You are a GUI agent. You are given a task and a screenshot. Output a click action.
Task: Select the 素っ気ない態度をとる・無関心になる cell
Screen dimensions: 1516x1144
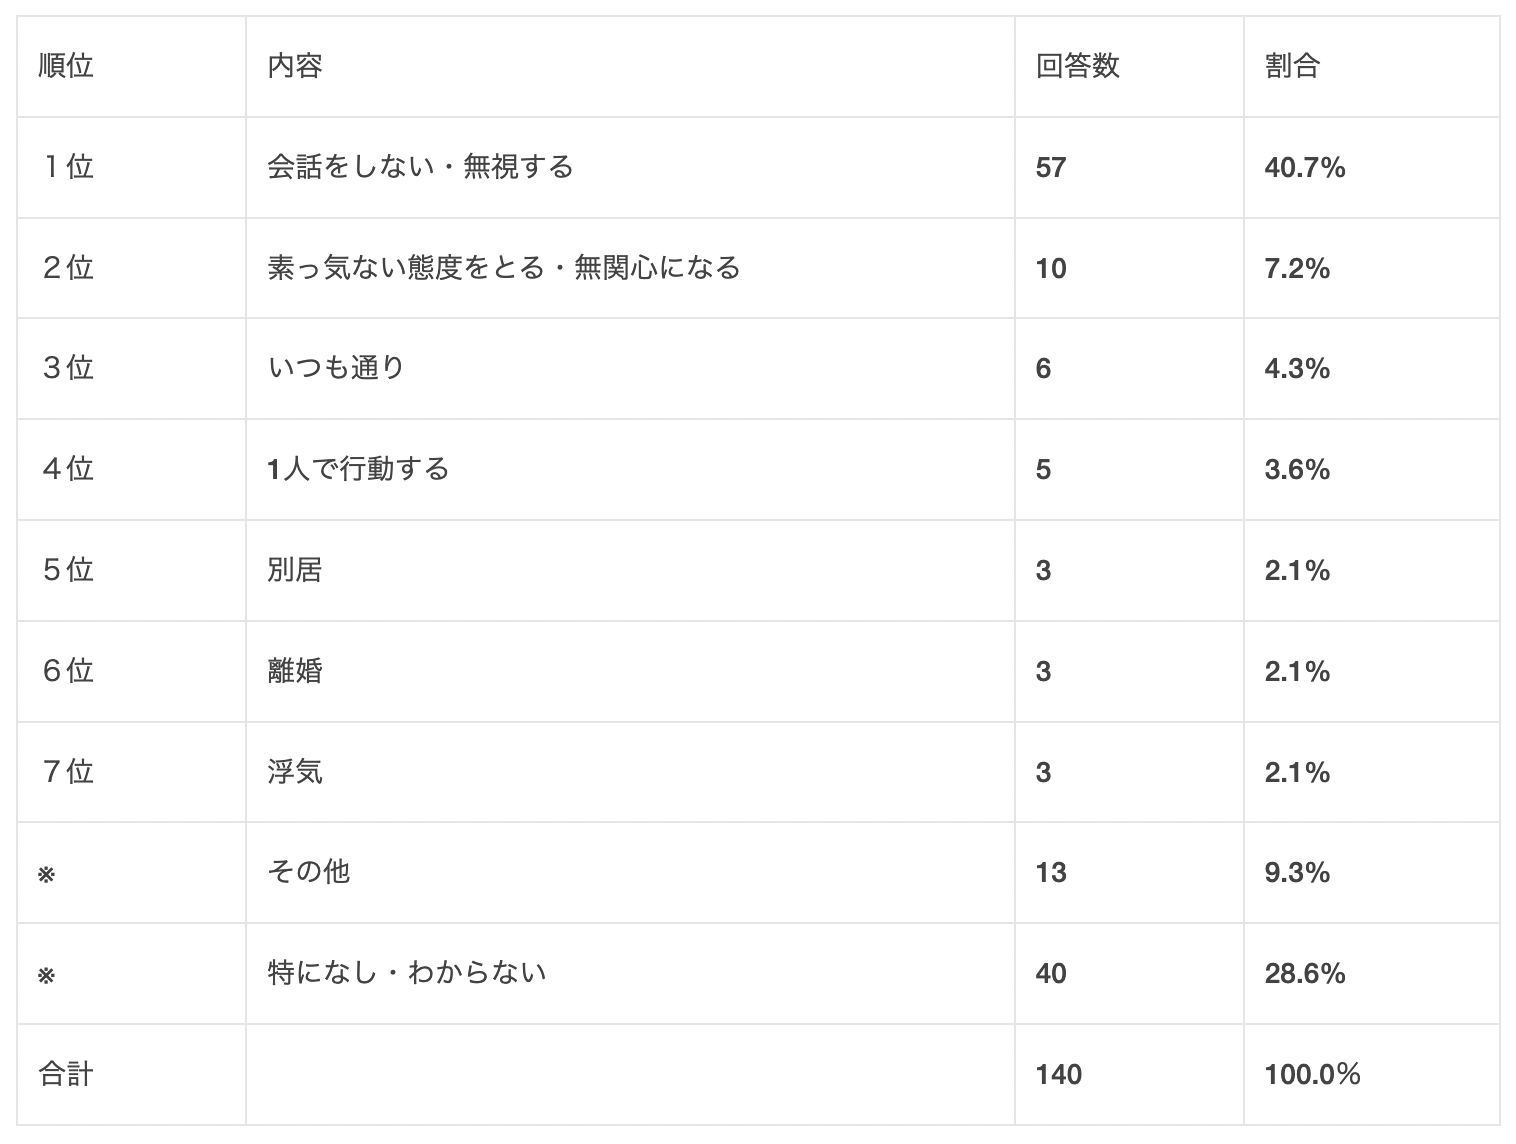click(504, 267)
